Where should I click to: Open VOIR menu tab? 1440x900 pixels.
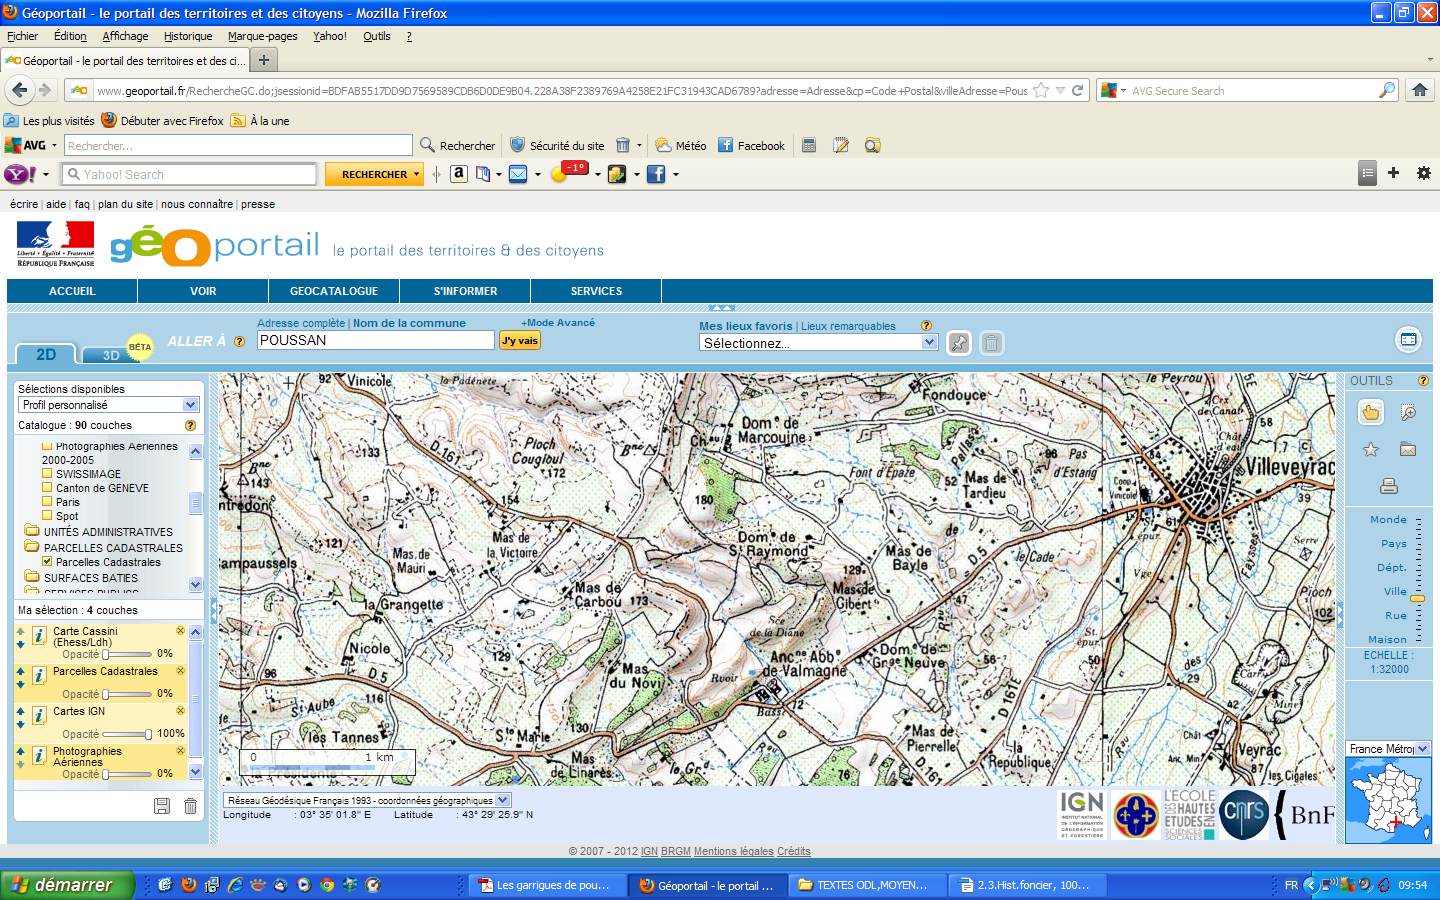203,291
